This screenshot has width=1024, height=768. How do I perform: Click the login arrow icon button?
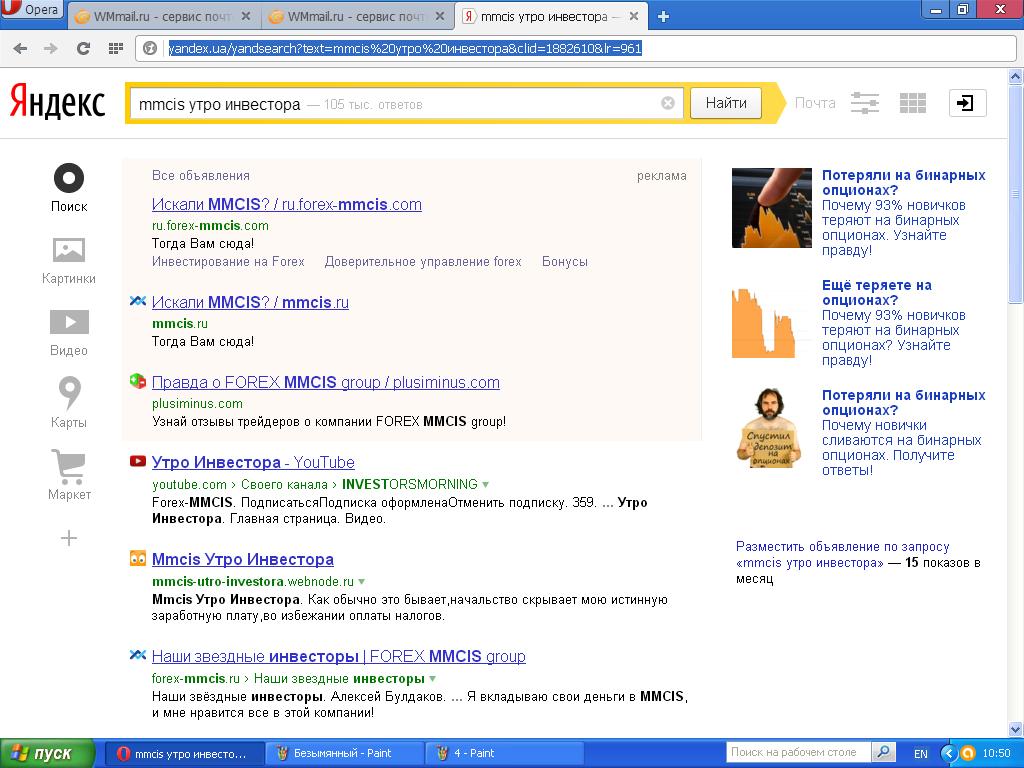967,103
